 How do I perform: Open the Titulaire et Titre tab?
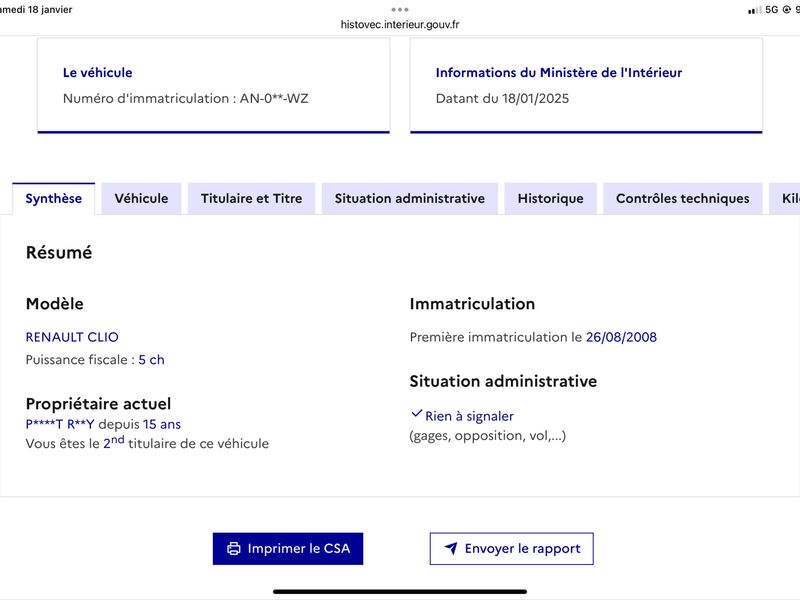[x=252, y=198]
